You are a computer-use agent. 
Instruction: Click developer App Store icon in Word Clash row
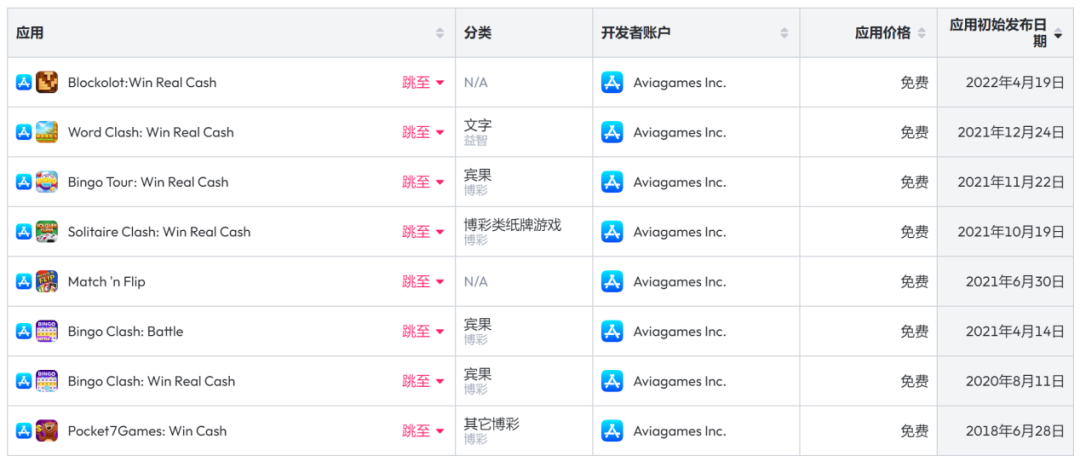click(x=612, y=132)
